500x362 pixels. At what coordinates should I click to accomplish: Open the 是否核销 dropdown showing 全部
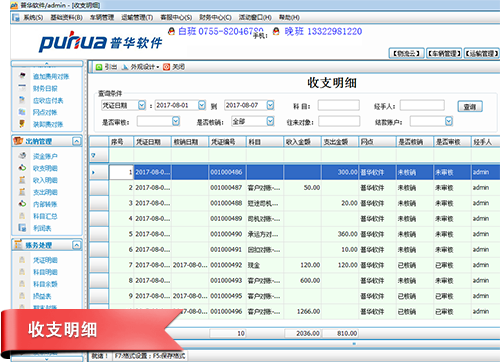tap(270, 121)
